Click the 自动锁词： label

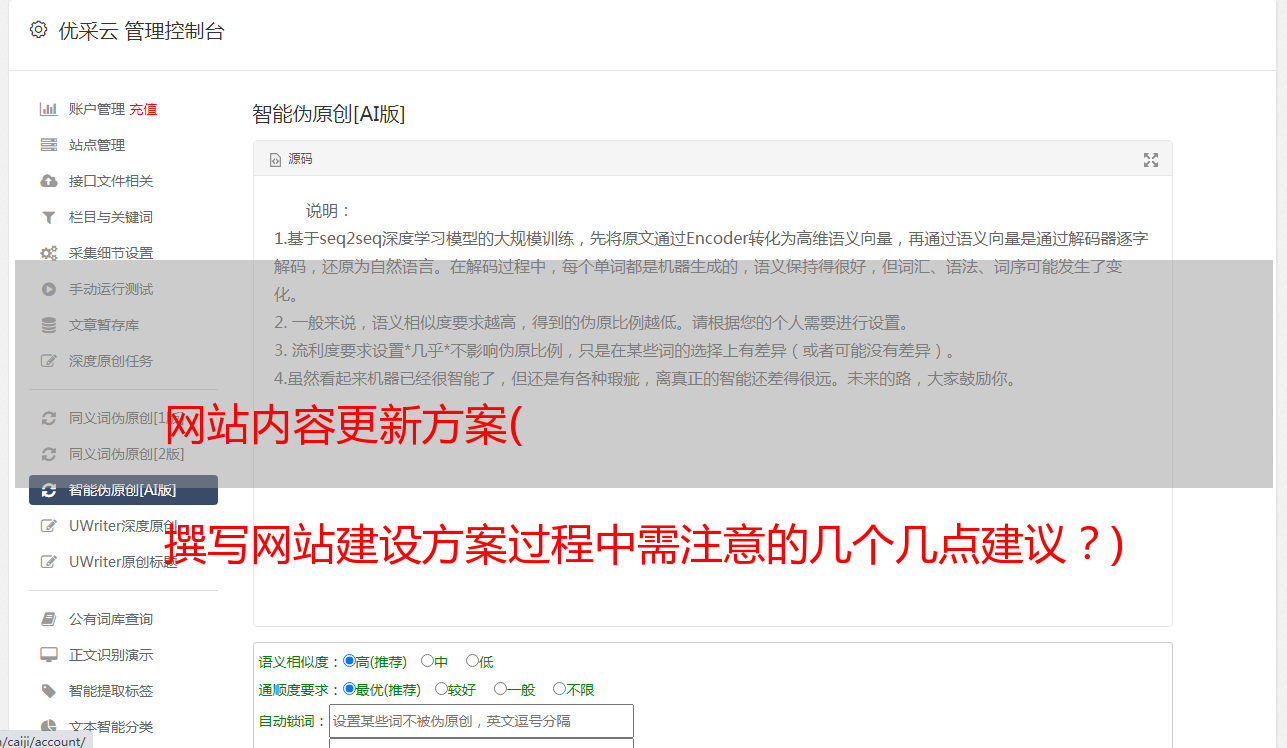click(x=293, y=722)
